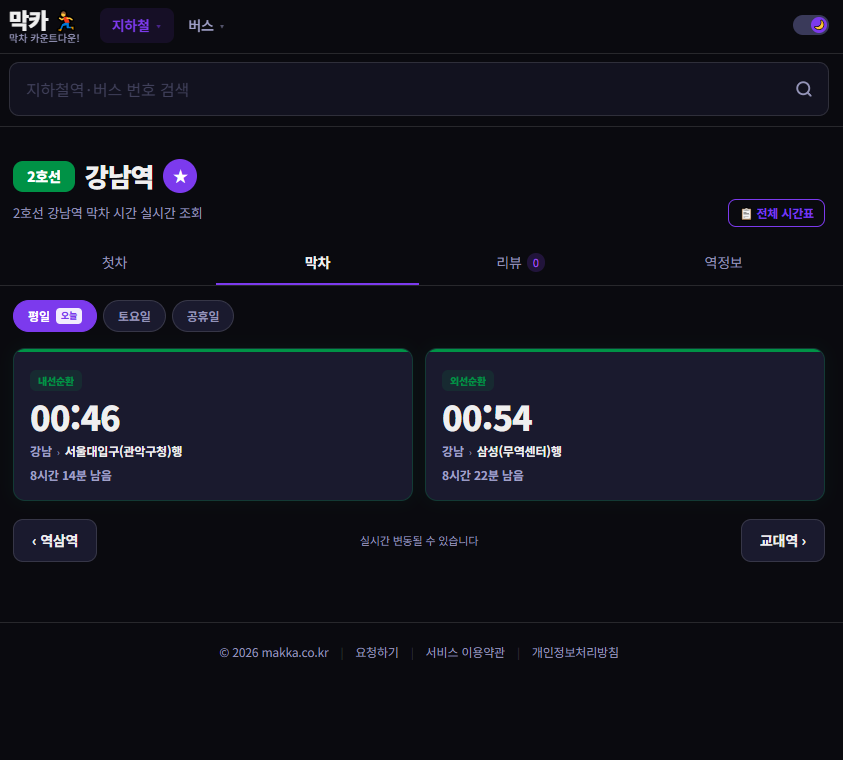Click the 강남역 station title
Viewport: 843px width, 760px height.
tap(119, 177)
